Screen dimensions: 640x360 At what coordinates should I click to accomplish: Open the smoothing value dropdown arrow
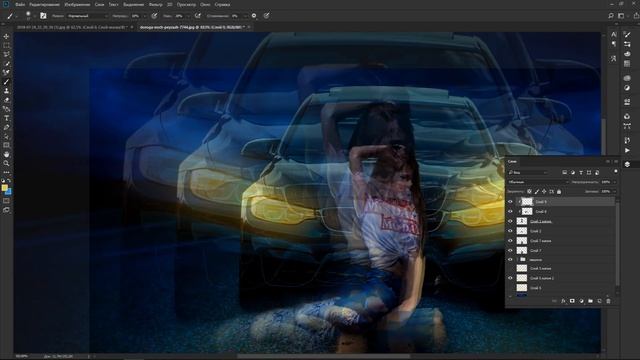pyautogui.click(x=245, y=16)
